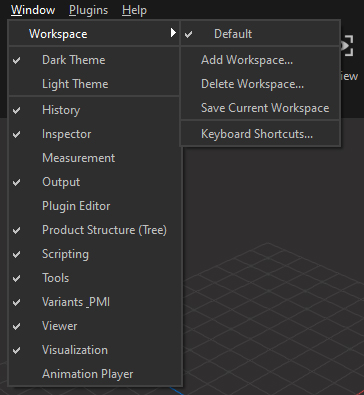
Task: Open Keyboard Shortcuts... dialog
Action: 260,134
